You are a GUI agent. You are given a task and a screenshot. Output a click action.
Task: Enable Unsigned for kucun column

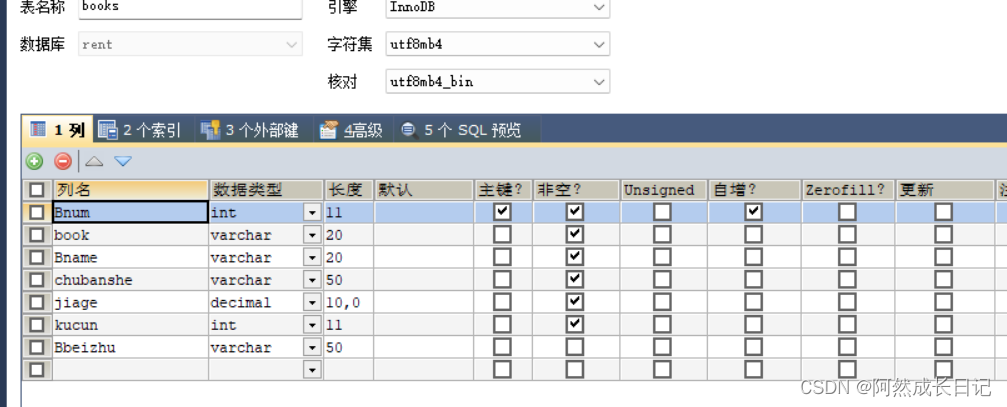coord(662,324)
